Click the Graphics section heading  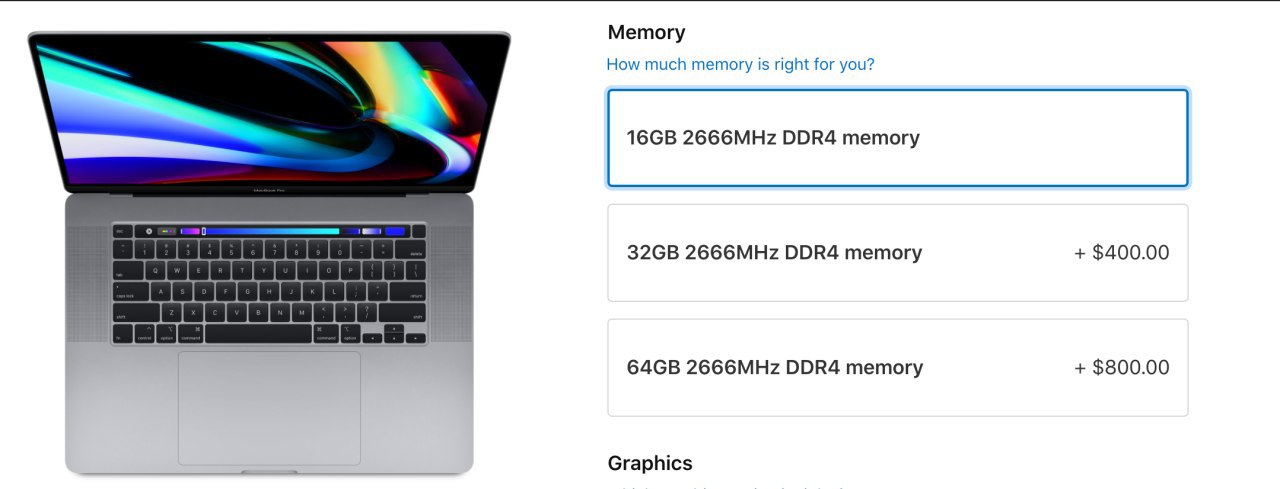coord(650,463)
